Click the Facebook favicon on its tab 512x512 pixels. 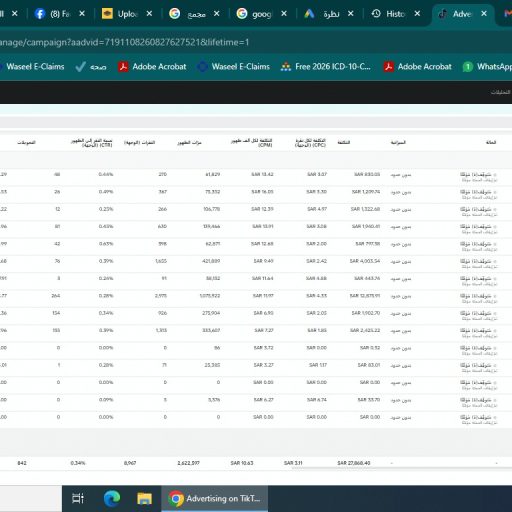[x=40, y=14]
